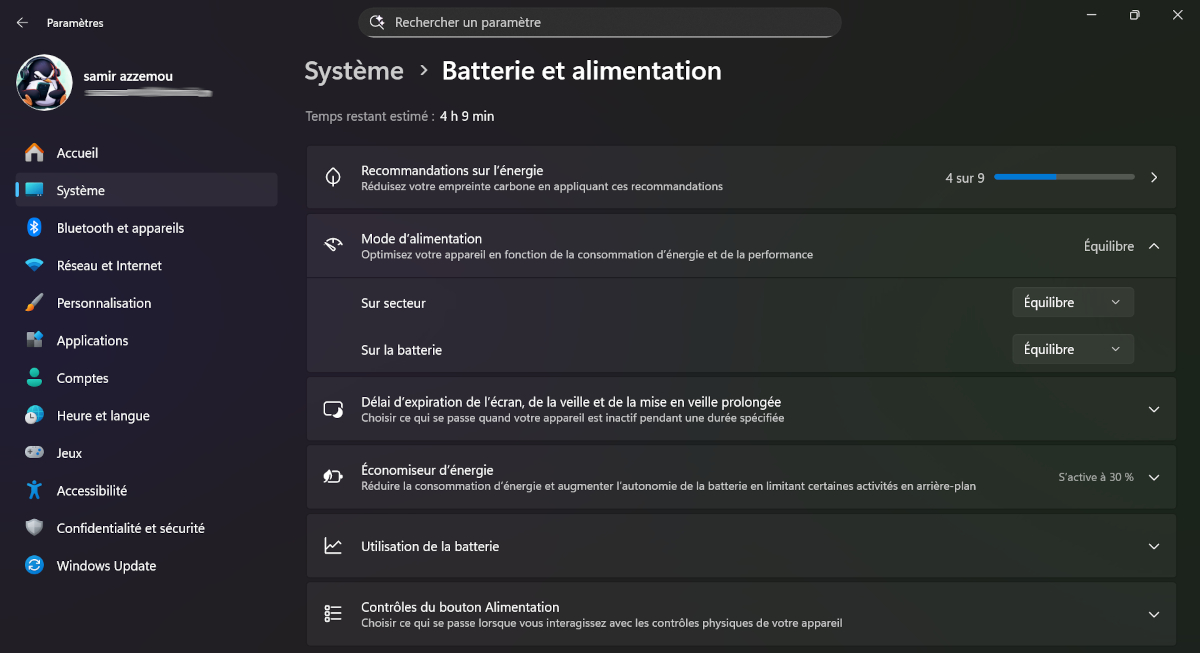Click the Système breadcrumb link
The image size is (1200, 653).
click(354, 71)
